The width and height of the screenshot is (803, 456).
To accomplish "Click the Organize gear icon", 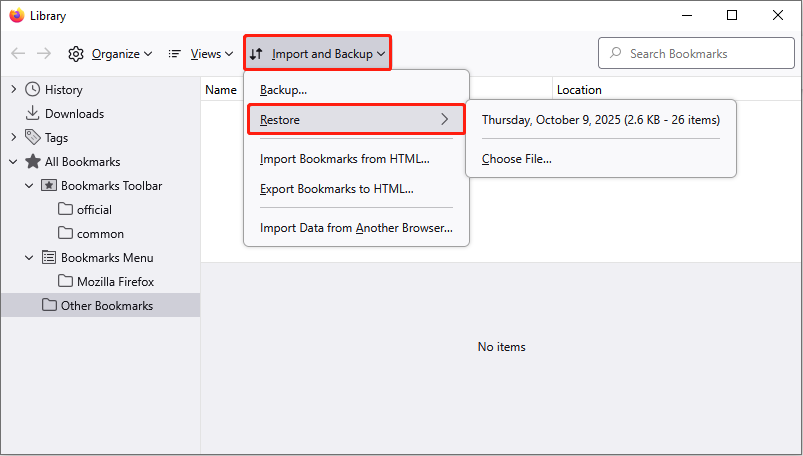I will [76, 53].
